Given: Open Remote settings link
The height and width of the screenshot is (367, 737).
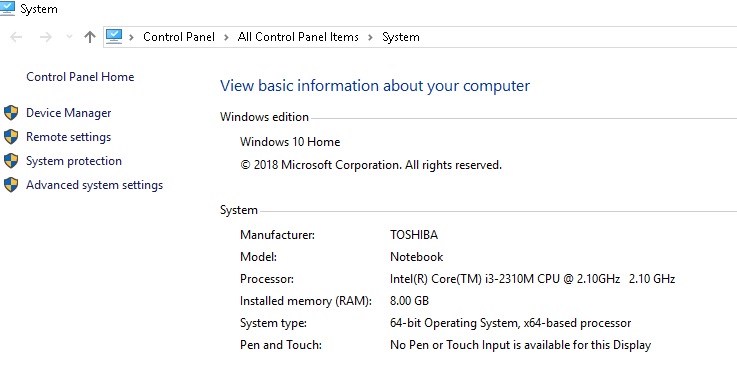Looking at the screenshot, I should pos(69,137).
